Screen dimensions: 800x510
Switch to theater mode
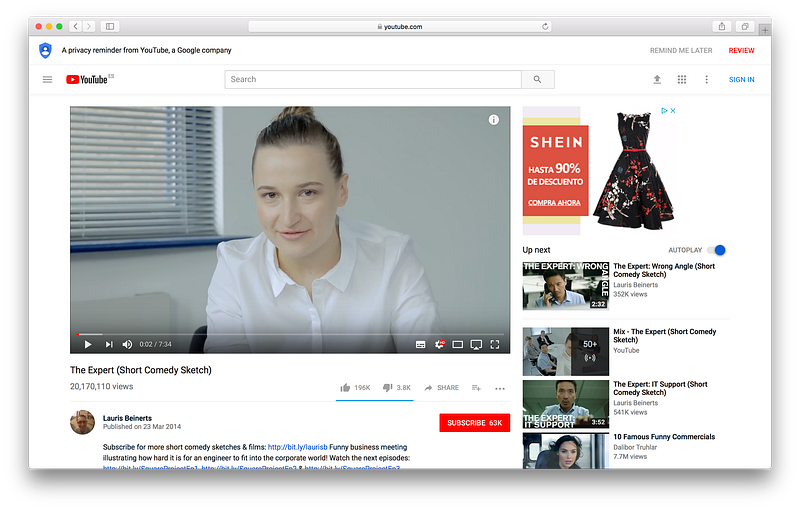click(x=458, y=345)
